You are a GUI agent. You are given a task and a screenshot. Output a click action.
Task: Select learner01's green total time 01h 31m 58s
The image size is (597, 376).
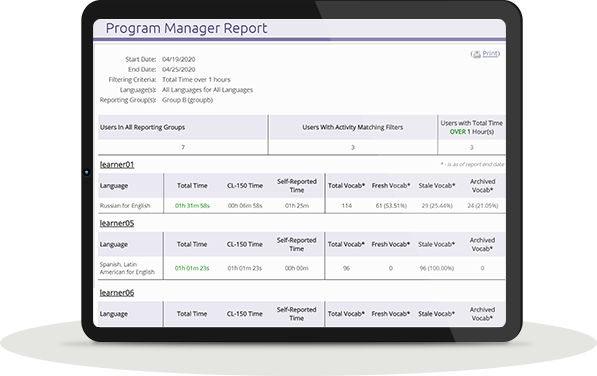(x=192, y=206)
